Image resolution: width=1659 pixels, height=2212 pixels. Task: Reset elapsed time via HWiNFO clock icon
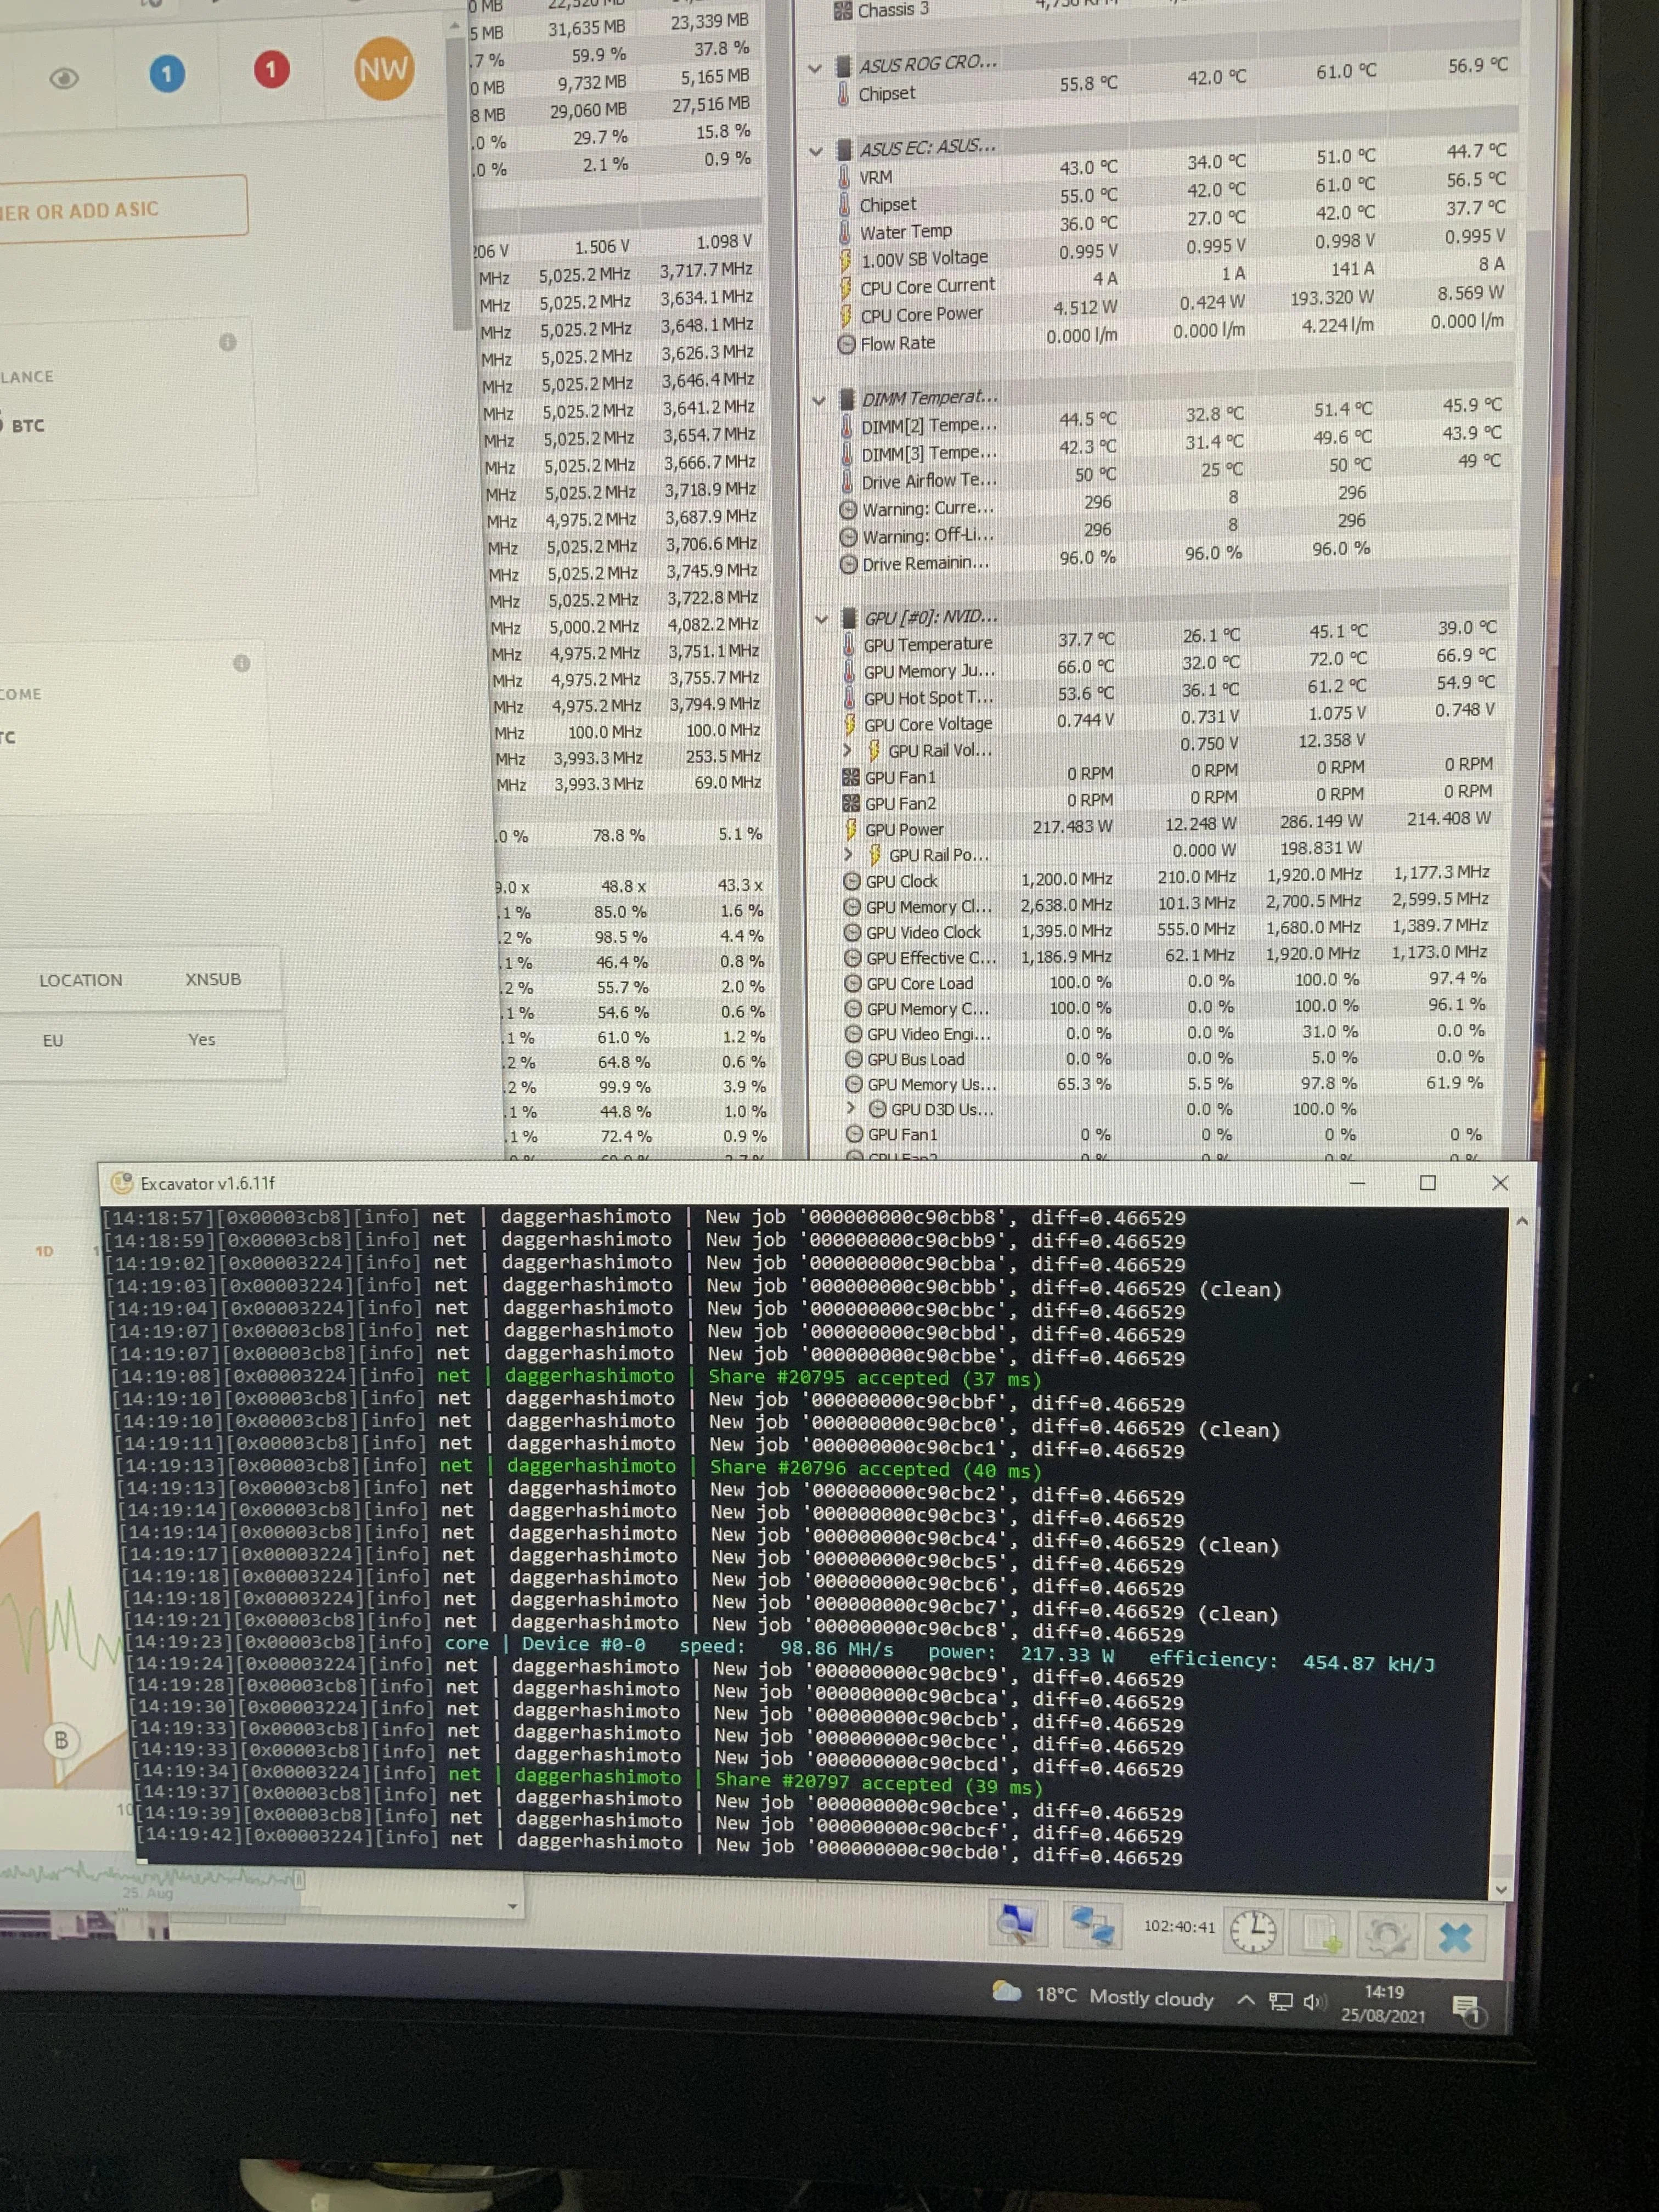[x=1253, y=1930]
